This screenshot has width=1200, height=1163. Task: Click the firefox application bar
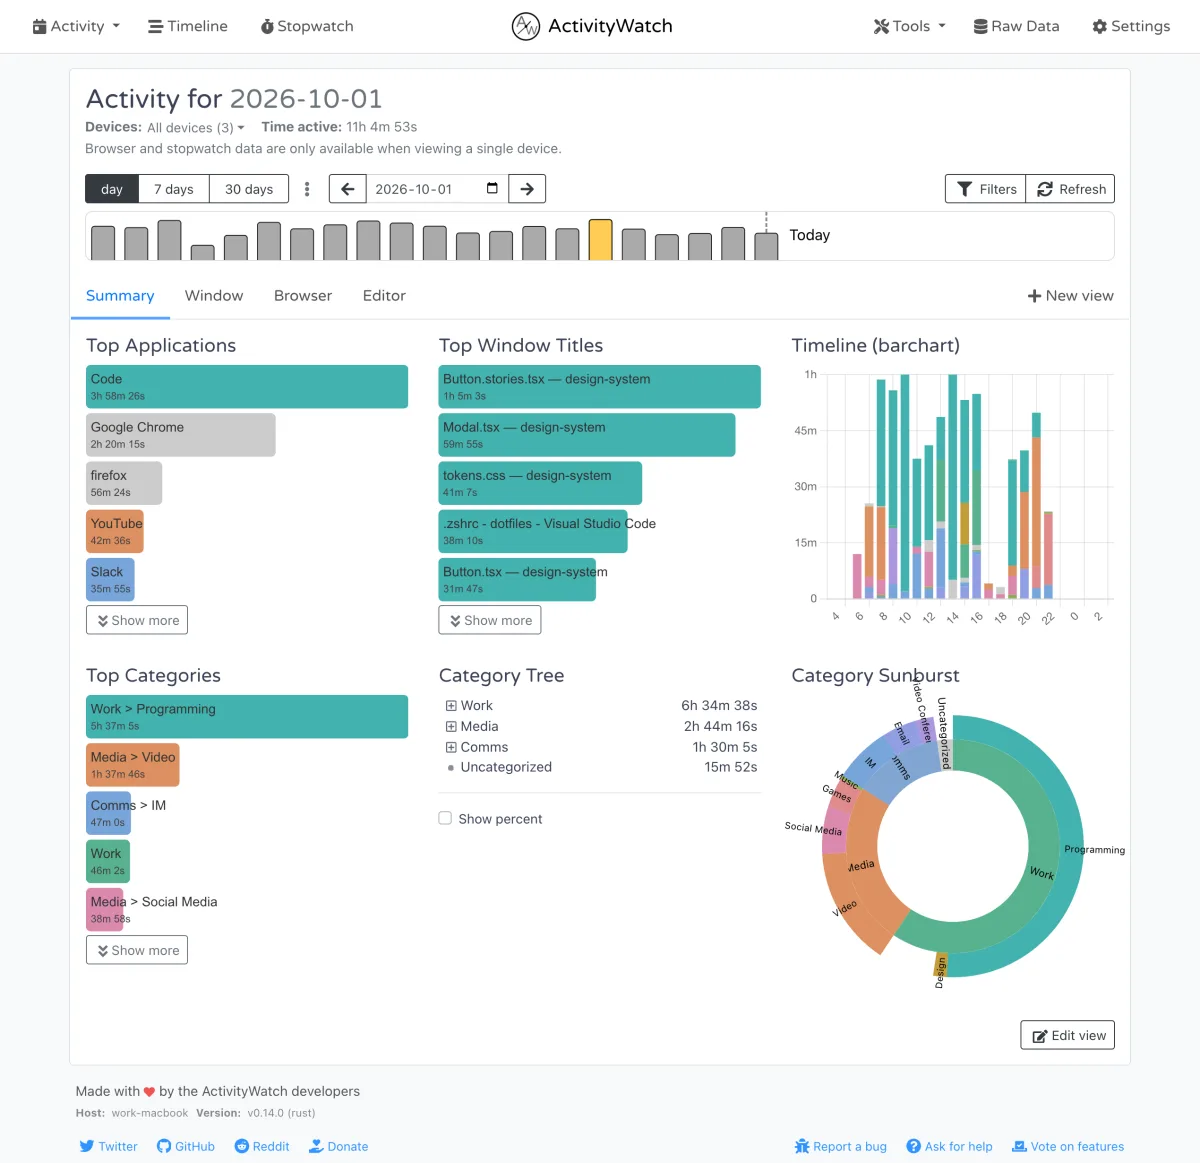(124, 483)
